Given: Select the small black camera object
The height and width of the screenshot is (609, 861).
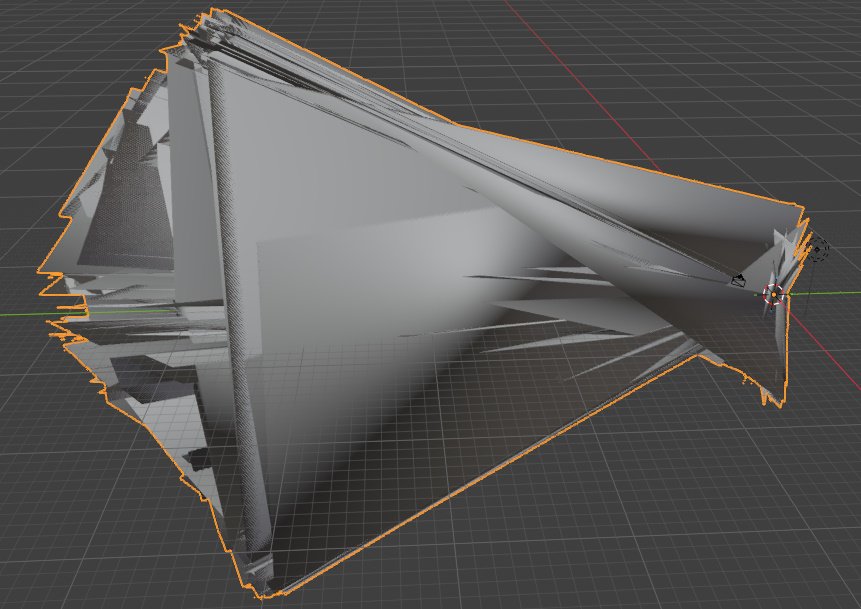Looking at the screenshot, I should point(737,281).
